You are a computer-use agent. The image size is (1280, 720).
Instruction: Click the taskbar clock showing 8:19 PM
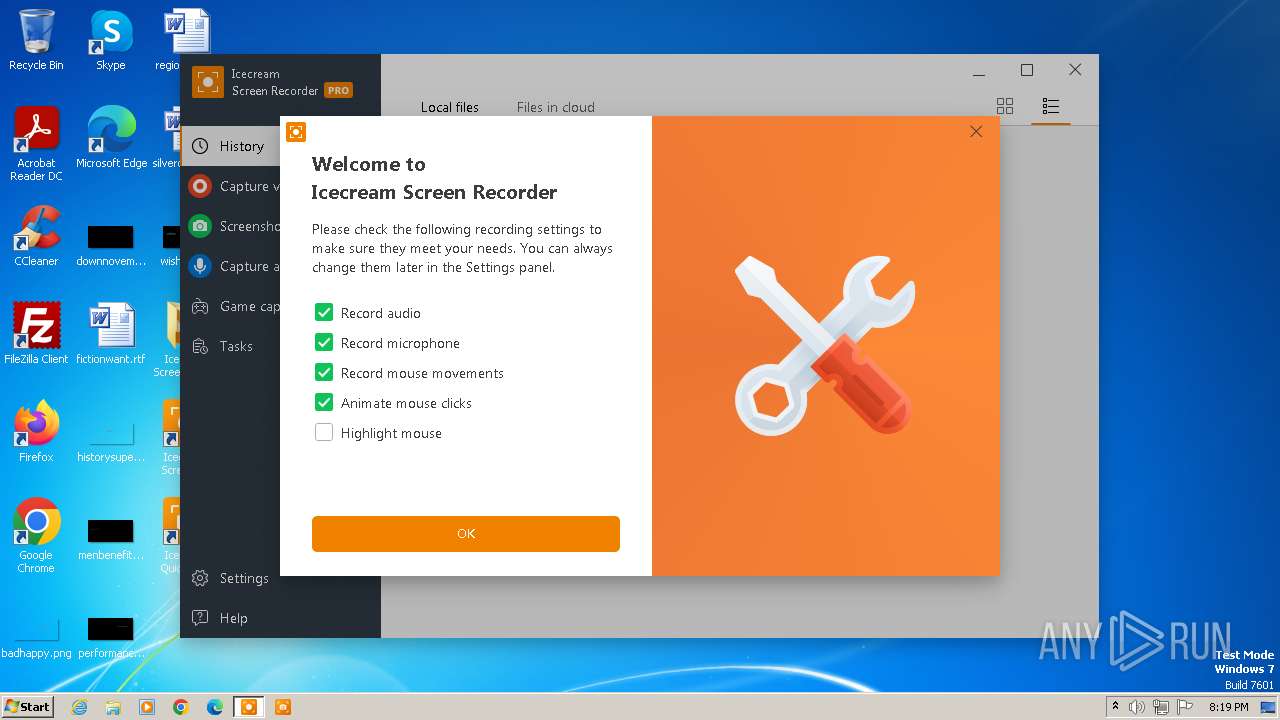pos(1228,707)
